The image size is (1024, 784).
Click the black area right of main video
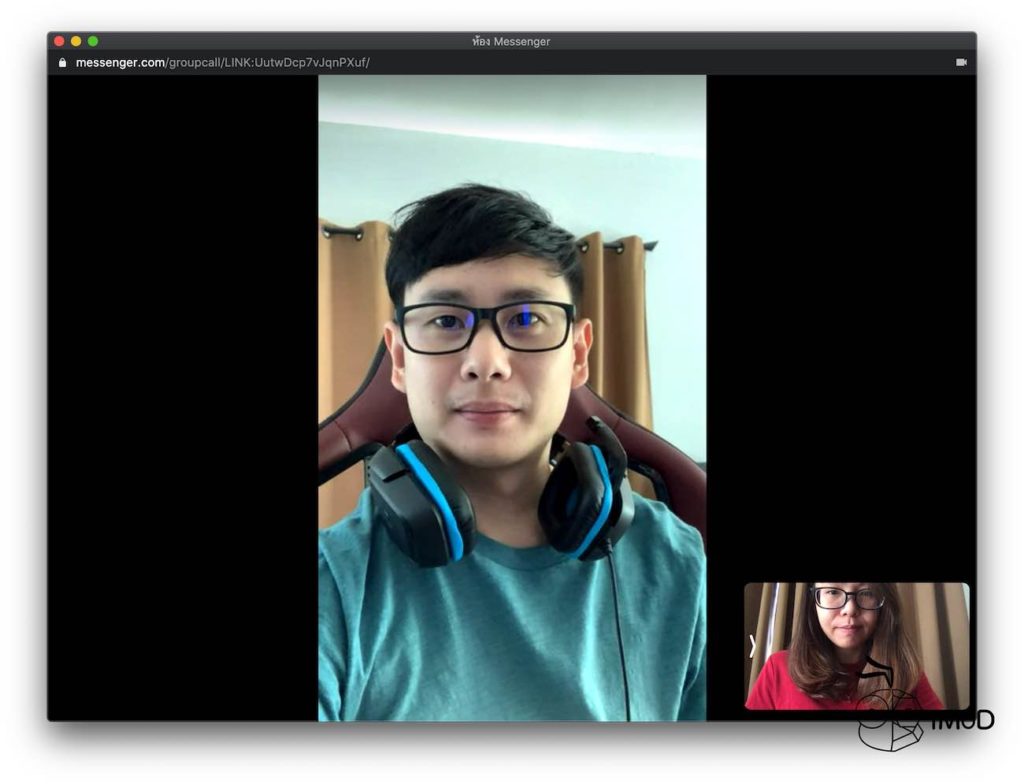click(840, 300)
